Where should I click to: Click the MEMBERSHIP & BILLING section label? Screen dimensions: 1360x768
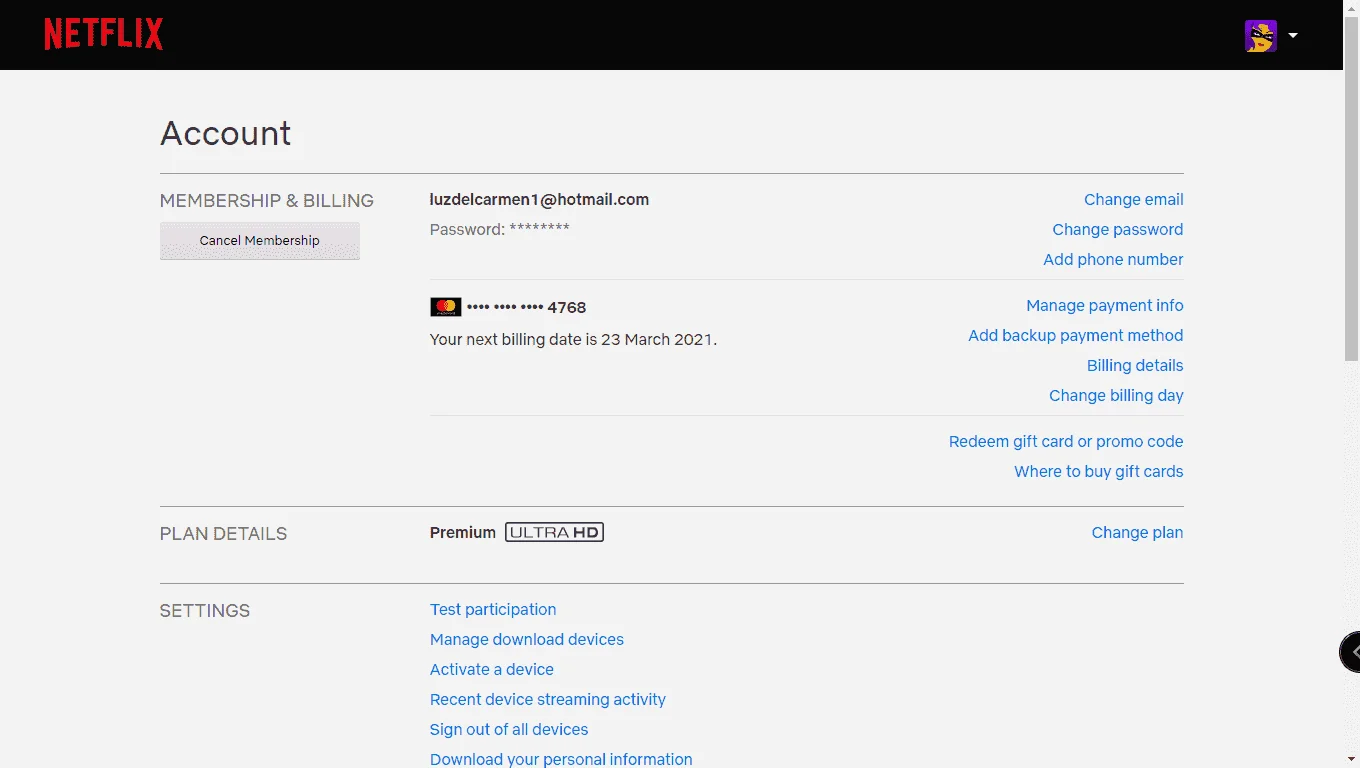[x=267, y=201]
